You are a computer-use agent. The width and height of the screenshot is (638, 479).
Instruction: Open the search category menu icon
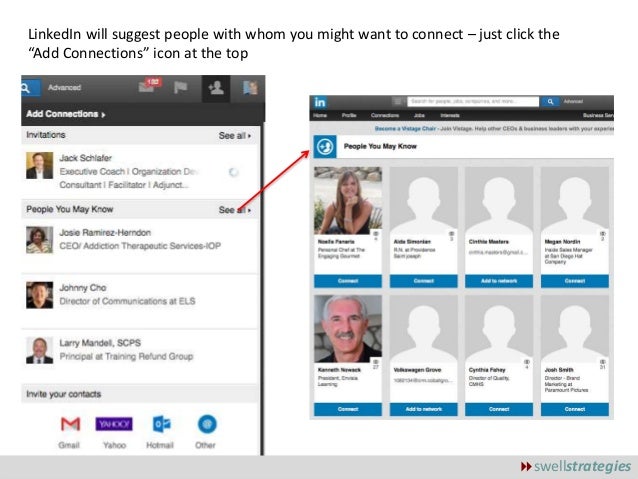(x=398, y=101)
